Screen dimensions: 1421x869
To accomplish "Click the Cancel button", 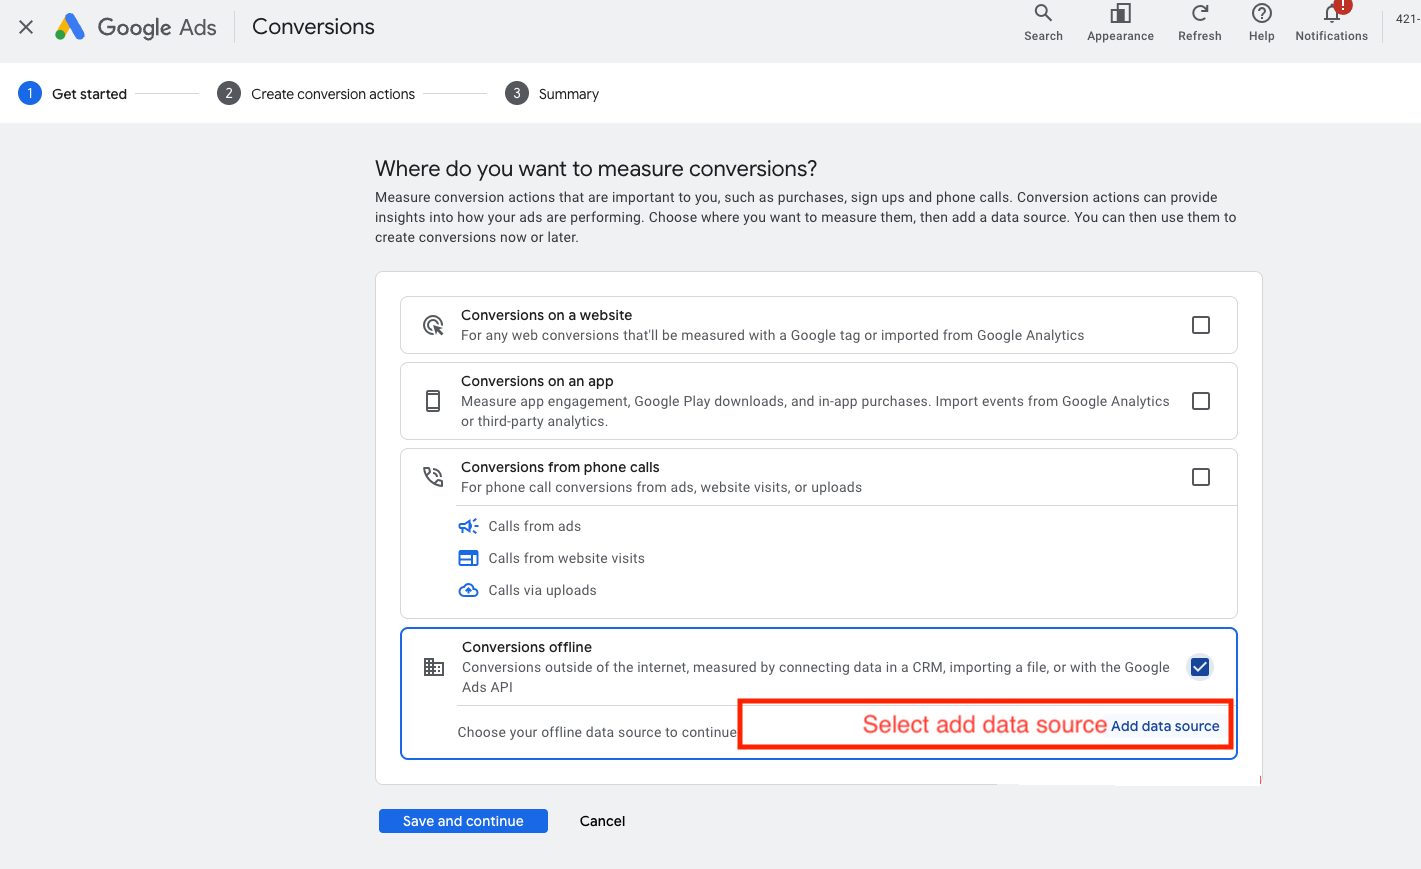I will click(602, 821).
